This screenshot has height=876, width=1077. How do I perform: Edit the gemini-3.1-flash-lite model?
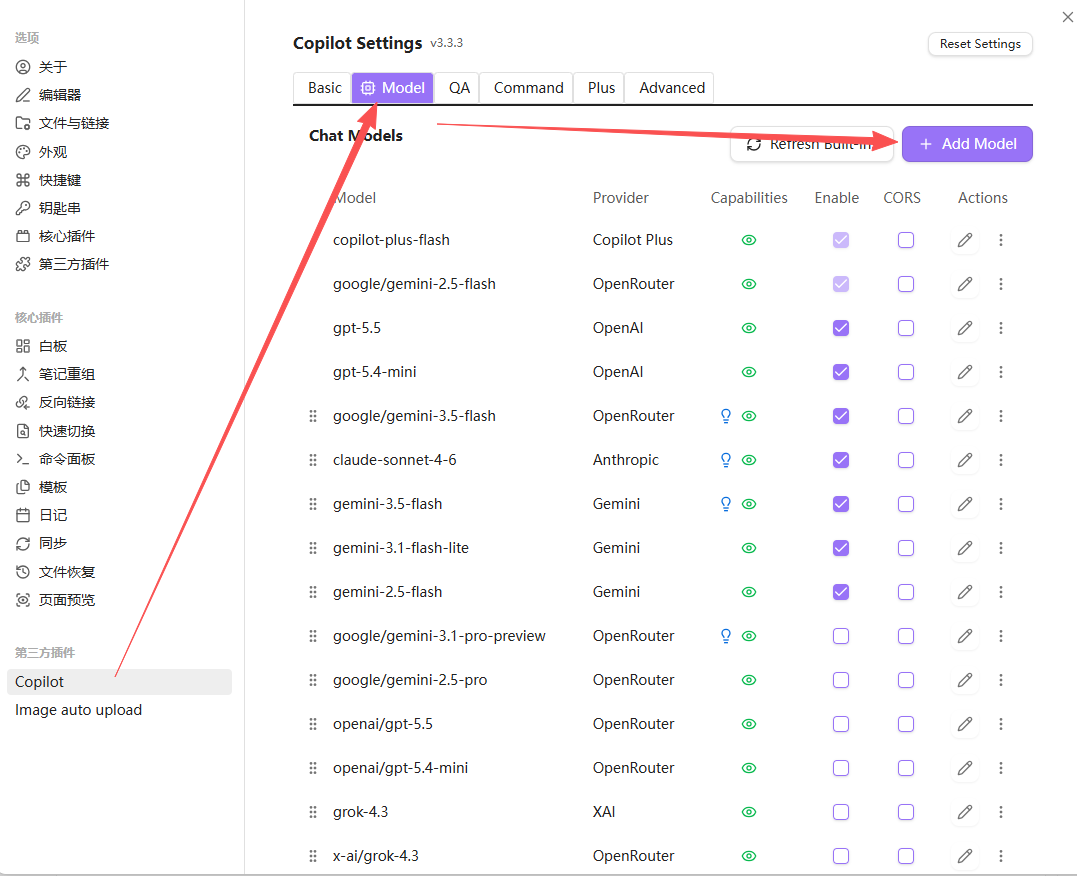coord(965,548)
